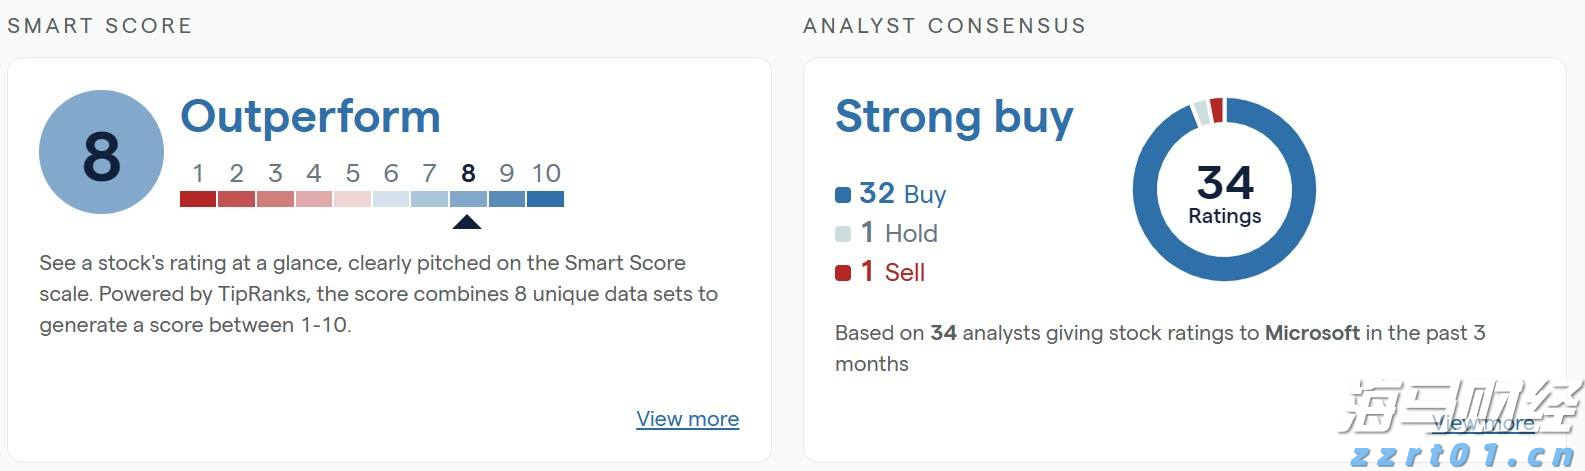Screen dimensions: 1585x471
Task: Click the 1 Sell rating label
Action: [x=892, y=272]
